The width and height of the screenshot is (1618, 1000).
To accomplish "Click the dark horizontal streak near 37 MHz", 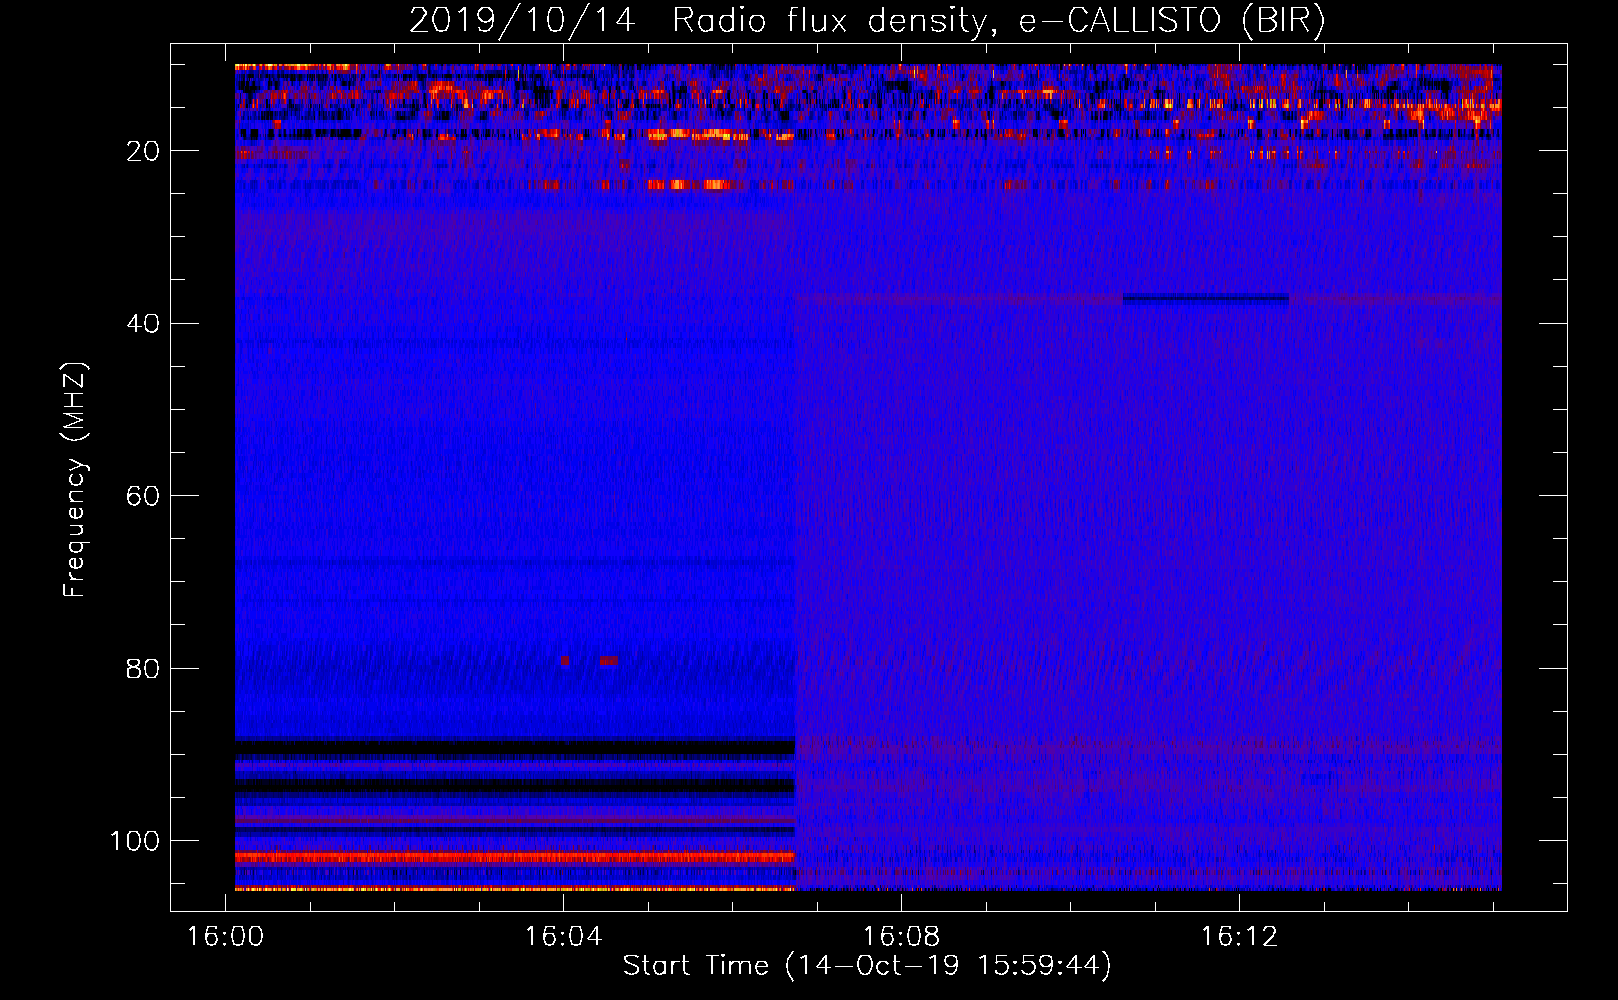I will click(1206, 298).
